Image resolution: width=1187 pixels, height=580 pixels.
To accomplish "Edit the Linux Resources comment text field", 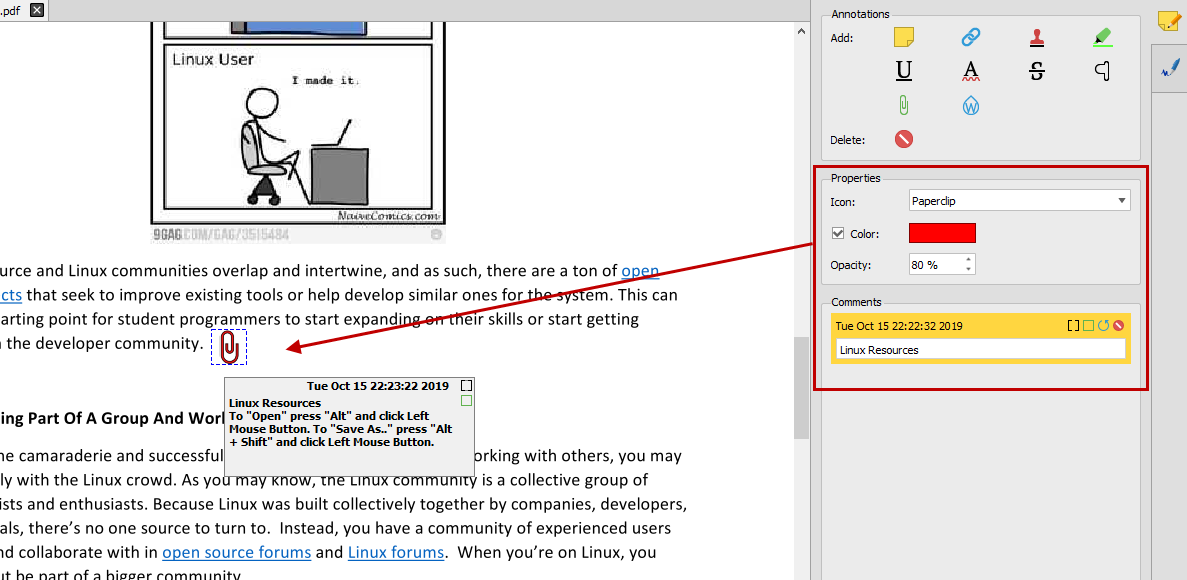I will (980, 349).
